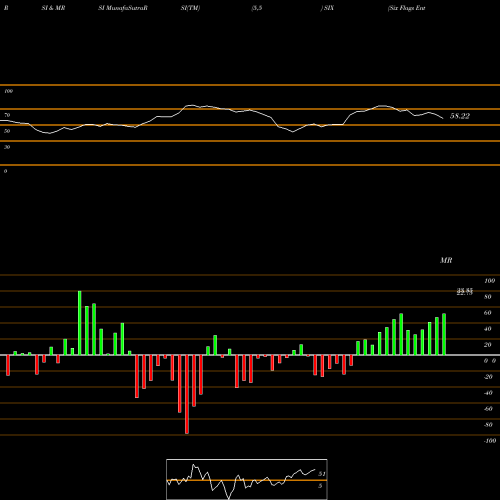Click the 51 value in mini chart

(321, 474)
